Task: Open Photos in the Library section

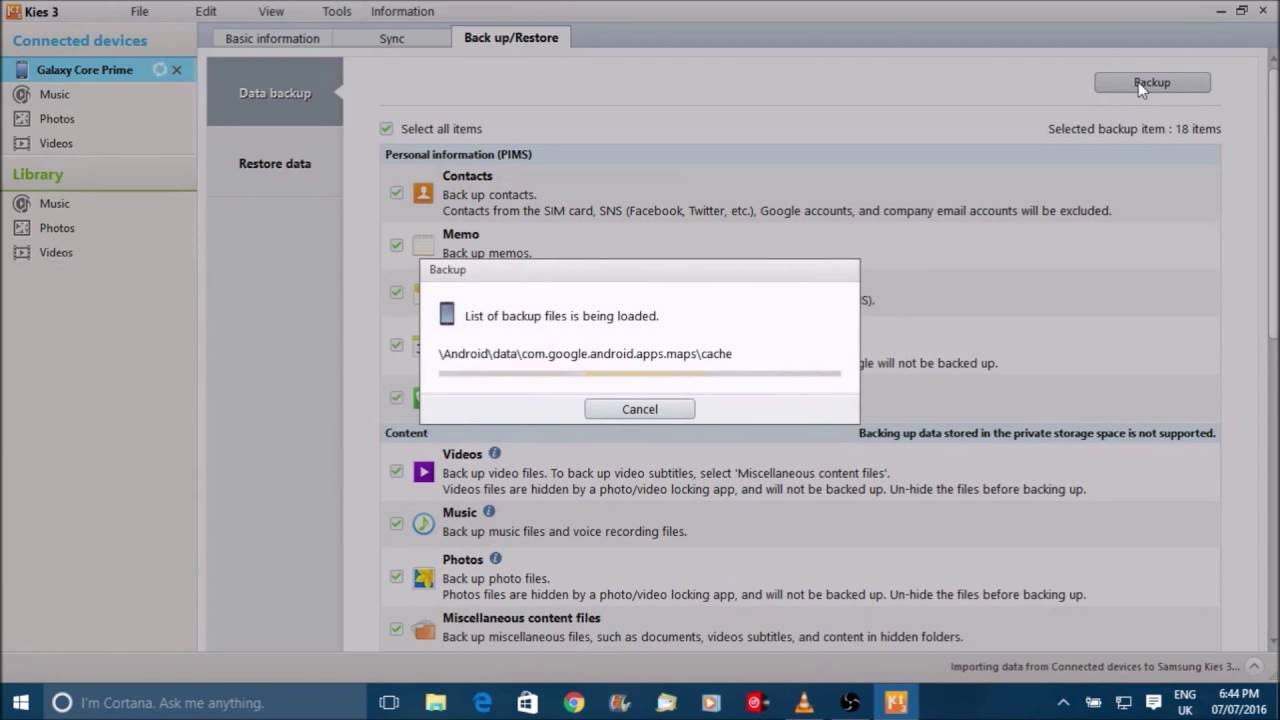Action: [x=57, y=228]
